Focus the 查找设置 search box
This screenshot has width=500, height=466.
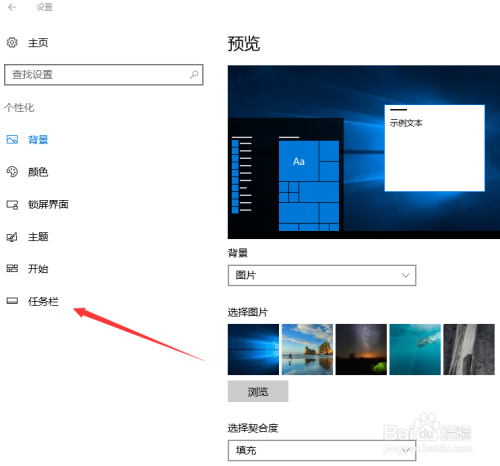[104, 75]
